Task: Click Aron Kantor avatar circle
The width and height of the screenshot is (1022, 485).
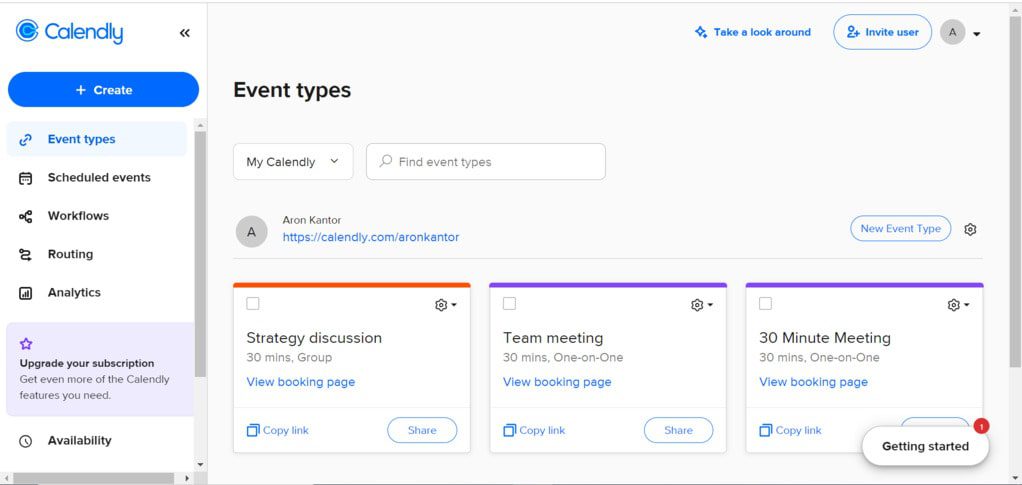Action: tap(252, 231)
